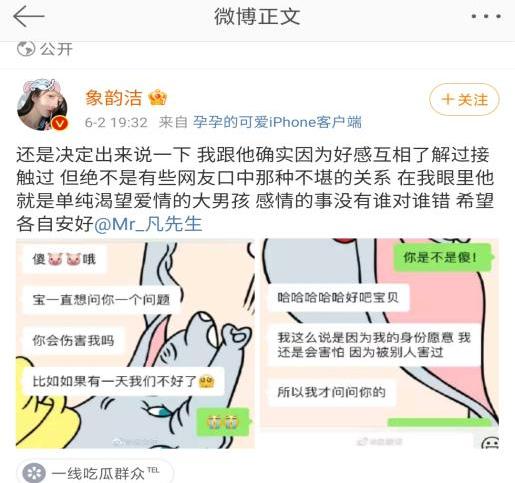The height and width of the screenshot is (483, 515).
Task: Tap the post body text paragraph
Action: pos(255,189)
